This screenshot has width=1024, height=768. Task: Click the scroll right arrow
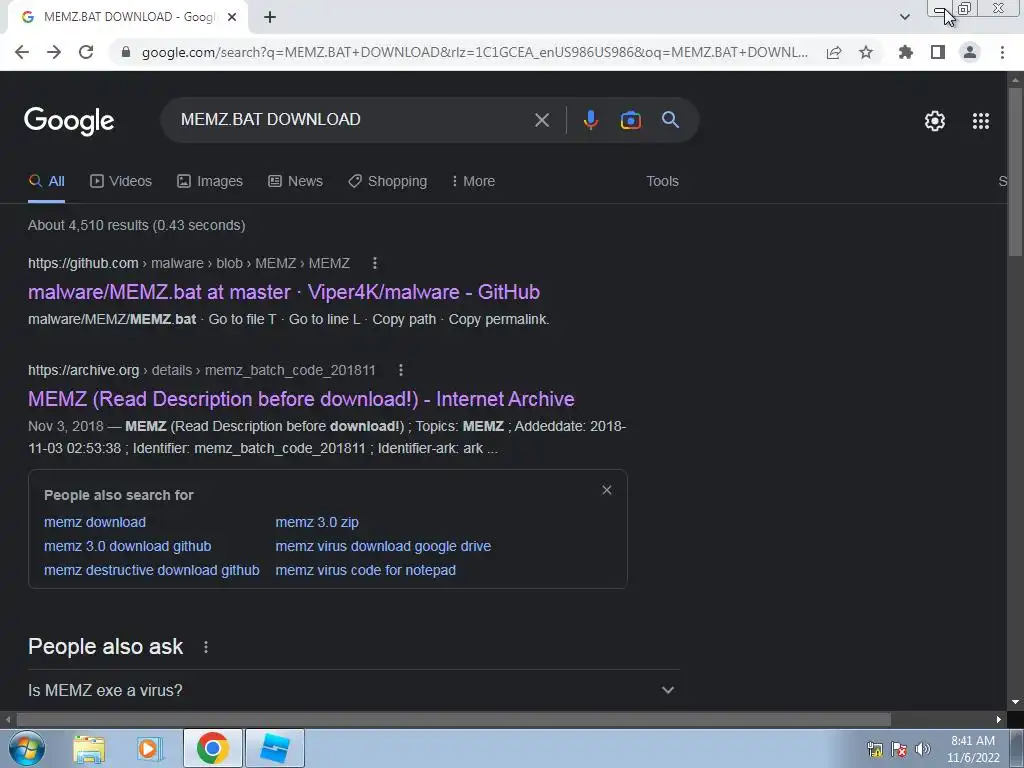(x=999, y=720)
